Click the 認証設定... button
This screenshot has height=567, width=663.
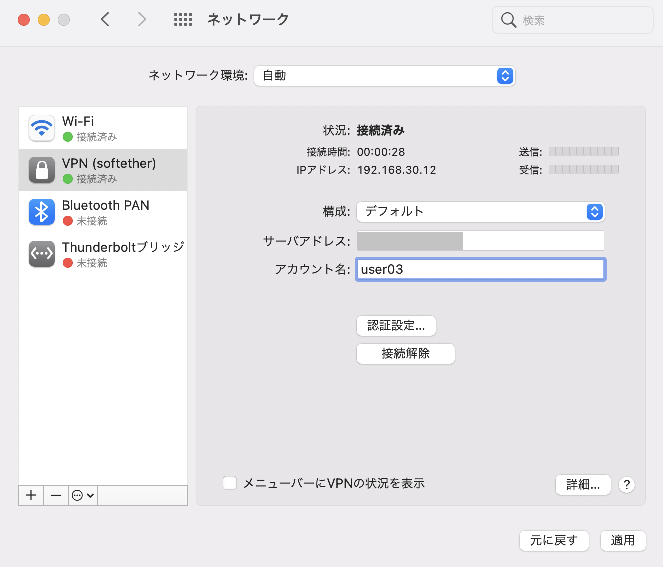click(396, 326)
